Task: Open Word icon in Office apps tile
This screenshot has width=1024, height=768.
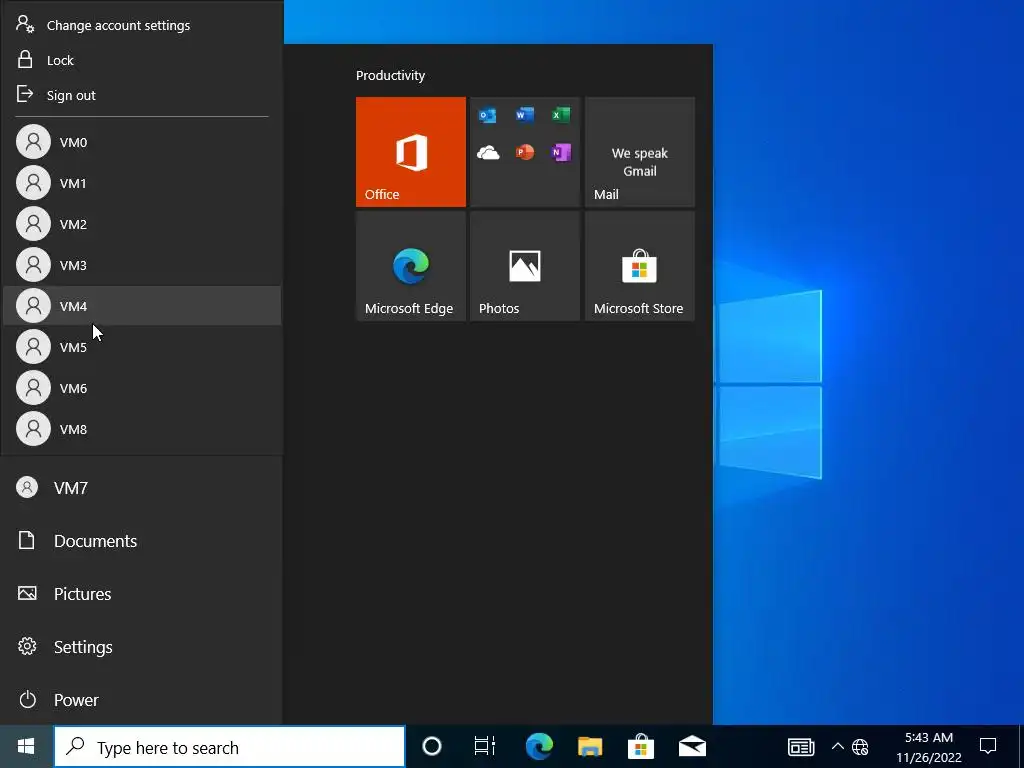Action: (524, 116)
